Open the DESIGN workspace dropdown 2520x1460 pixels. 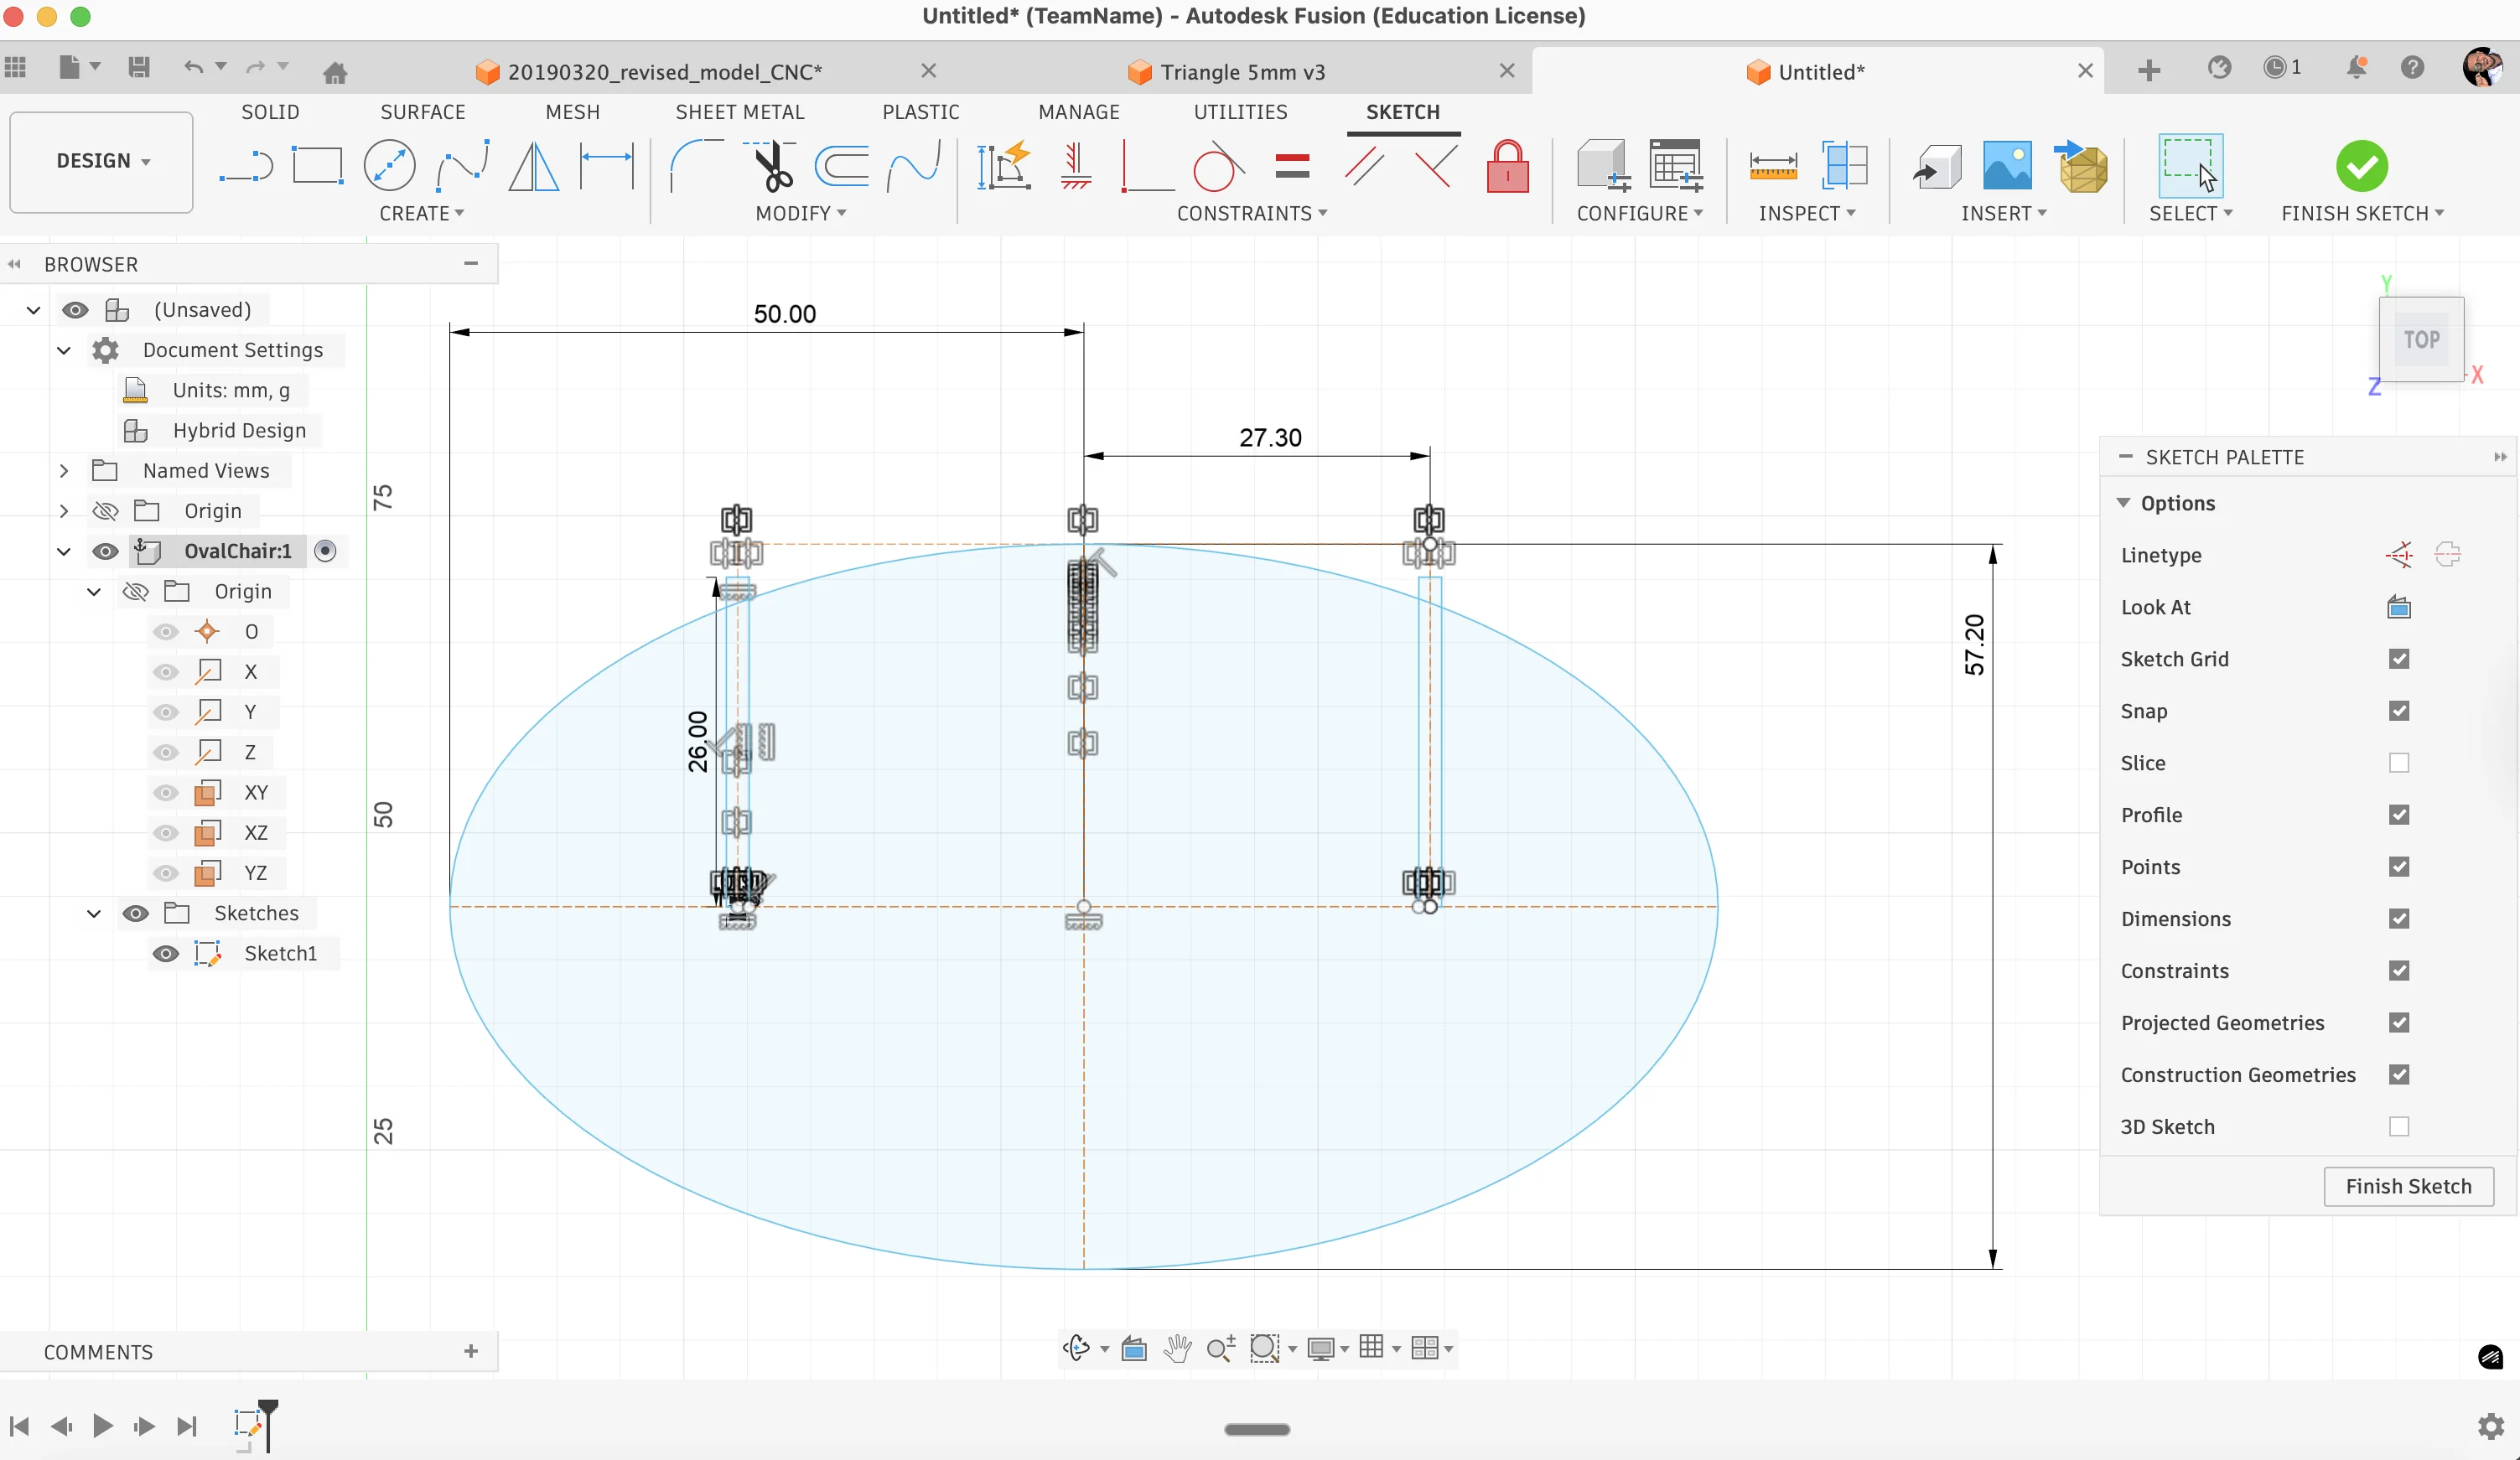coord(102,161)
